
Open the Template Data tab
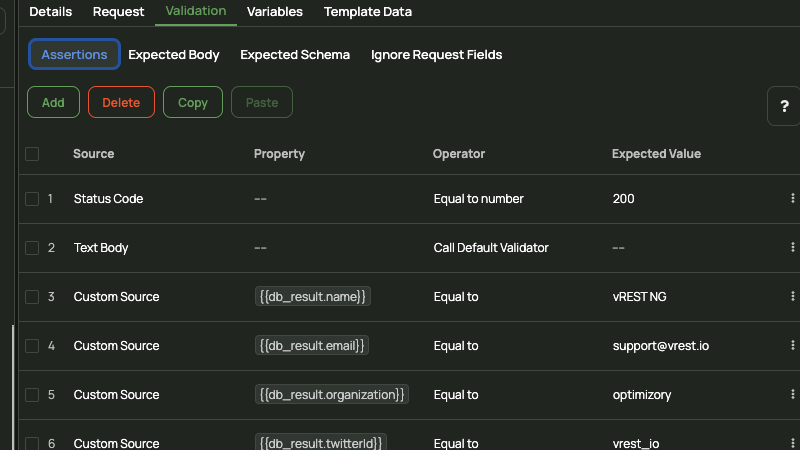coord(368,11)
